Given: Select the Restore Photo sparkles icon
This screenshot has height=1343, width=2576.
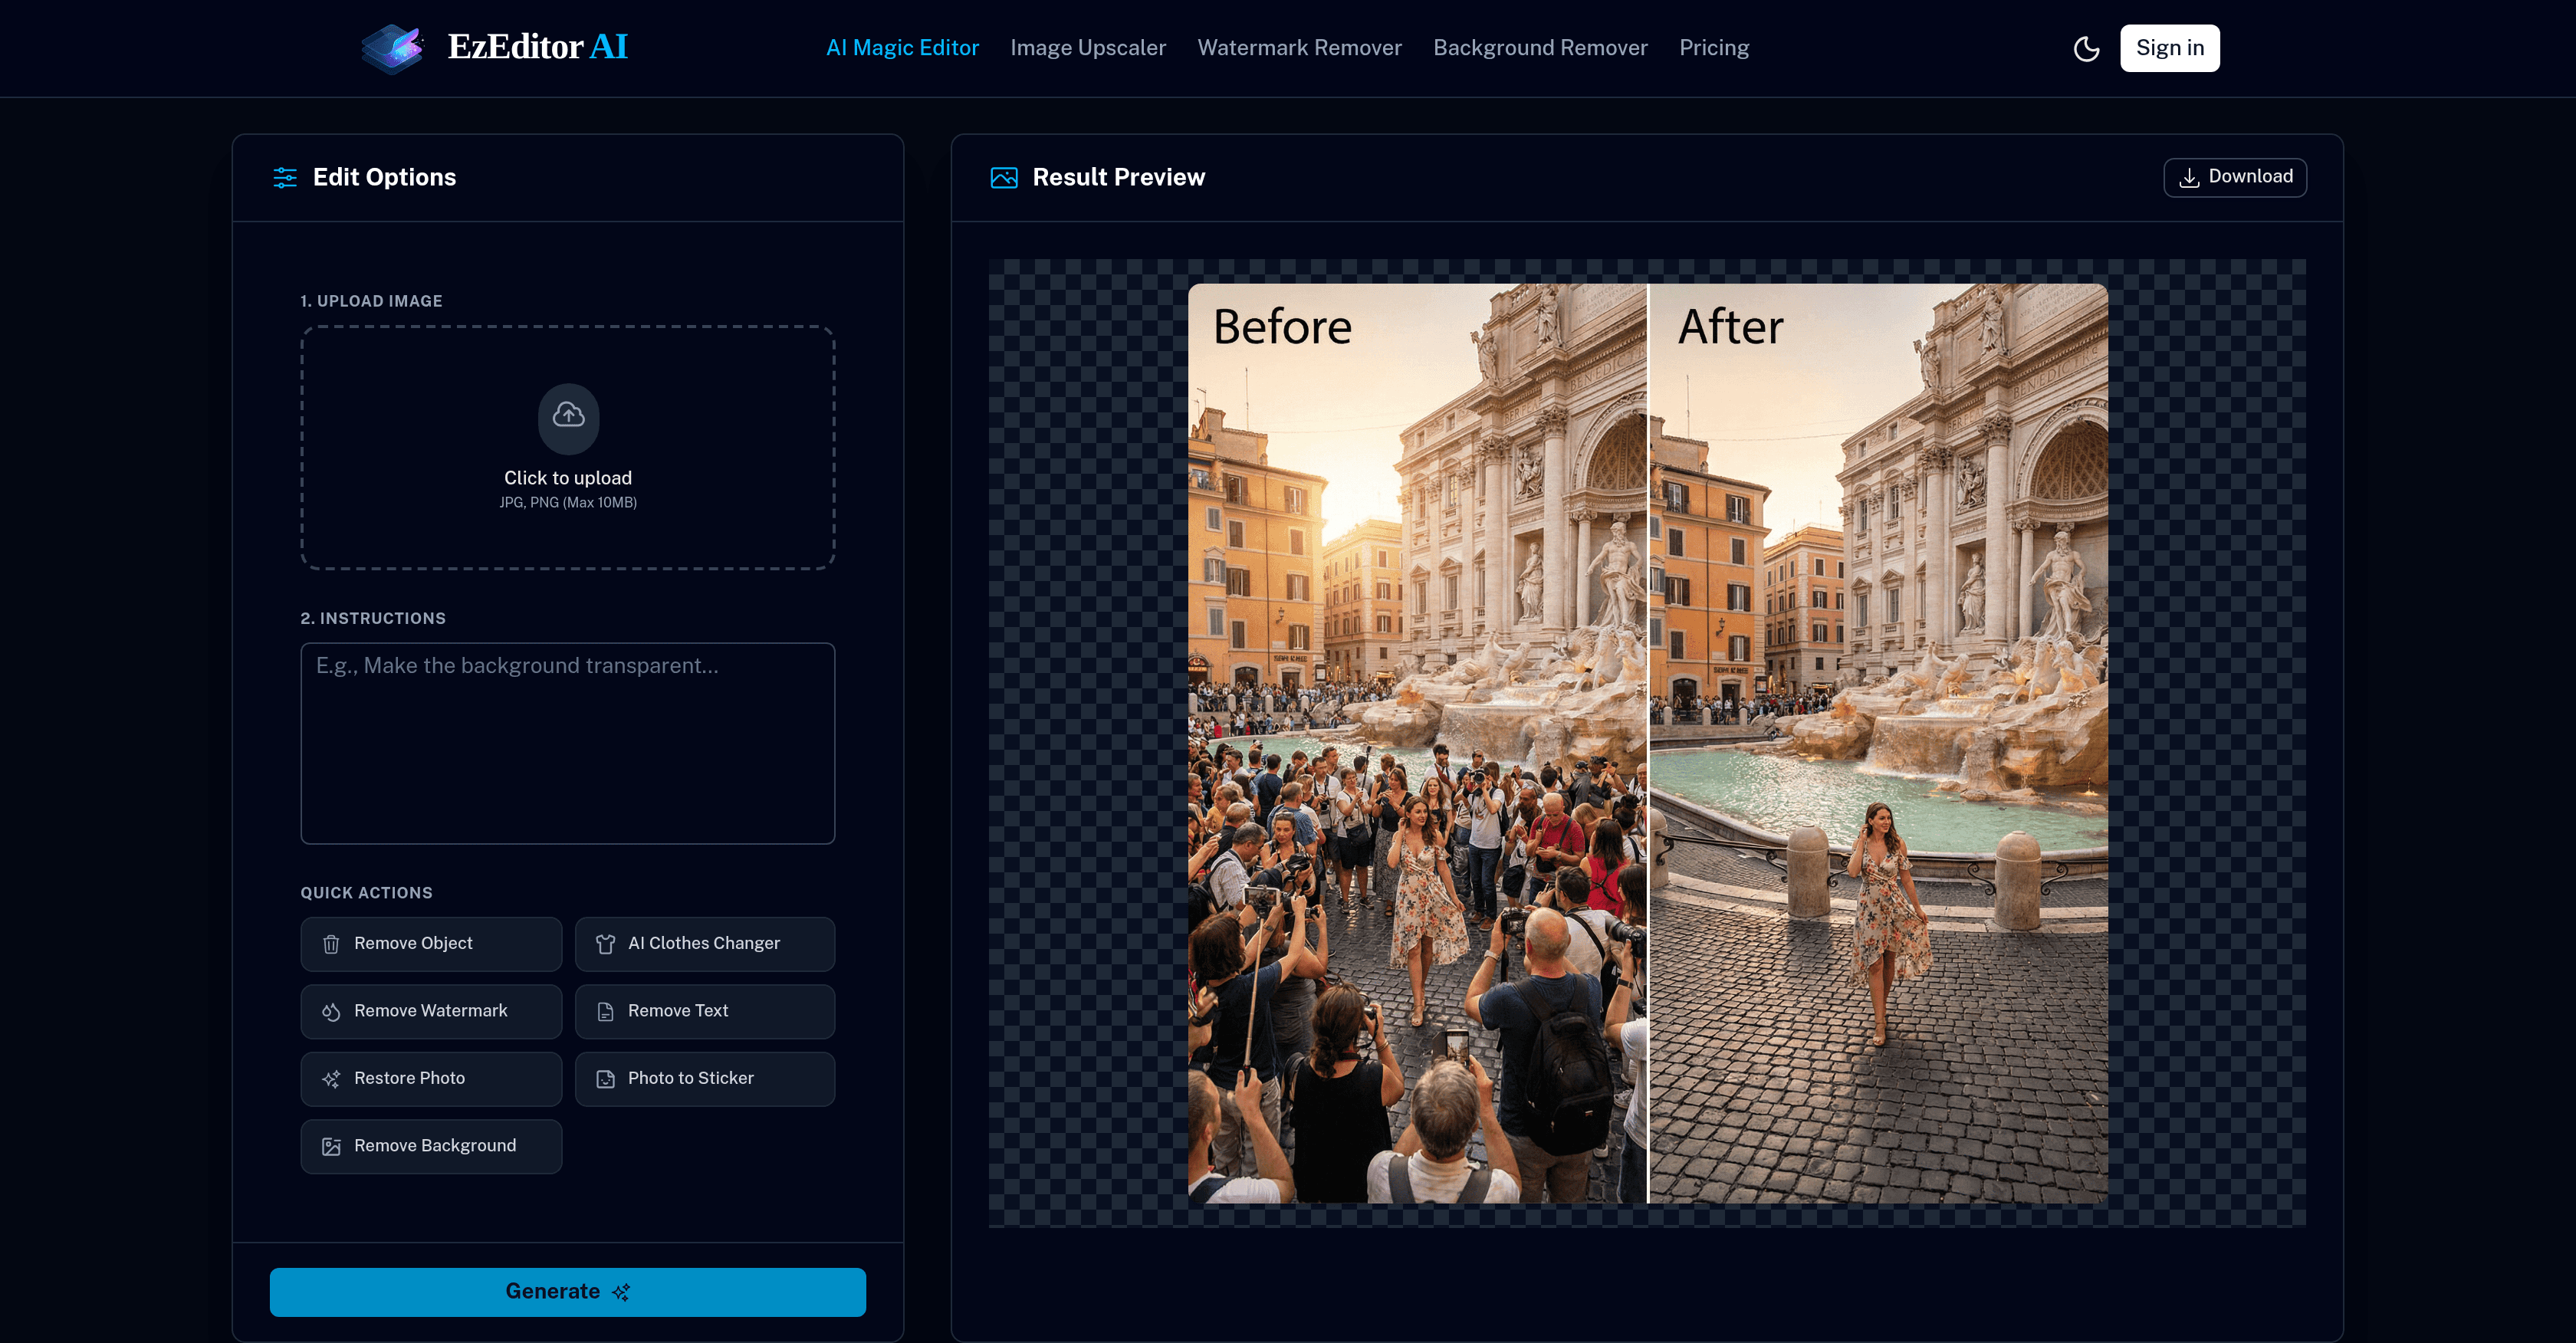Looking at the screenshot, I should click(331, 1078).
